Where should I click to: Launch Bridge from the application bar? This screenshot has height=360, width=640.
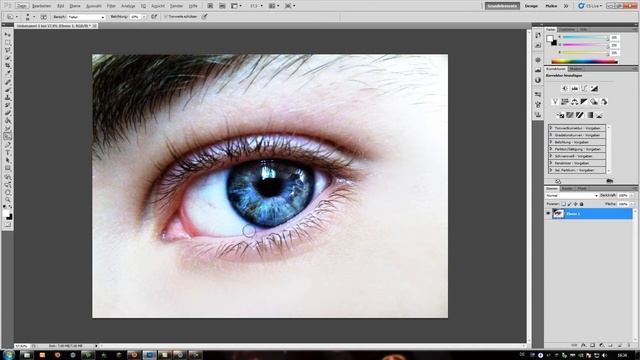tap(210, 6)
